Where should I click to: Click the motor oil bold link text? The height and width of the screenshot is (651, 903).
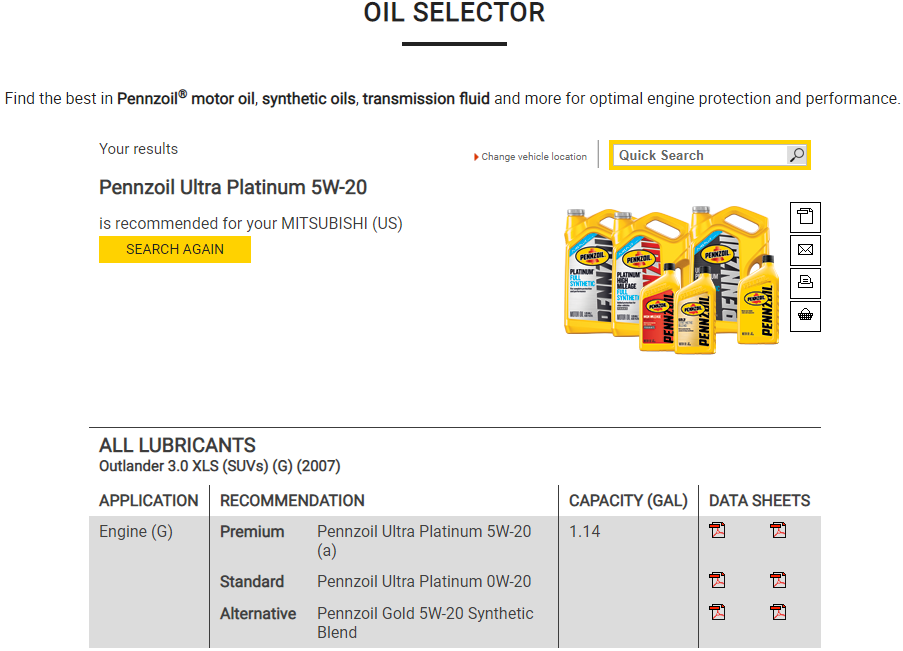click(x=222, y=99)
